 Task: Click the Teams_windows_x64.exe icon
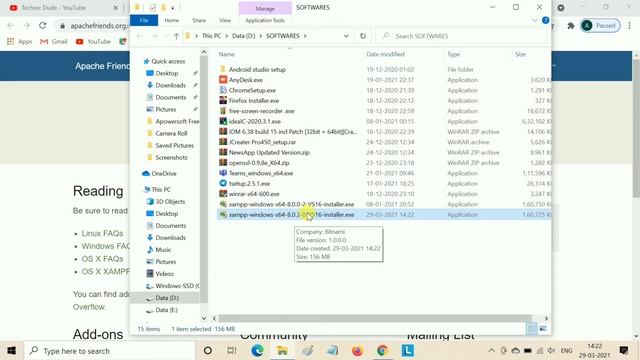223,173
